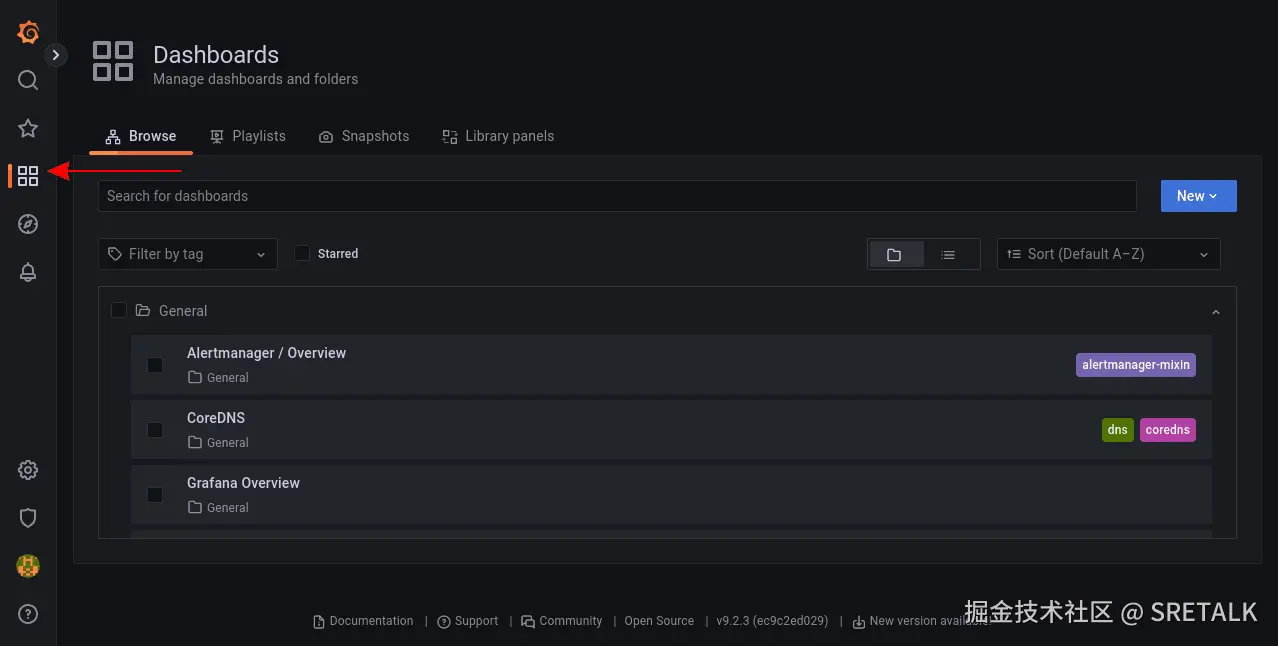The height and width of the screenshot is (646, 1278).
Task: Switch to the Playlists tab
Action: click(x=248, y=136)
